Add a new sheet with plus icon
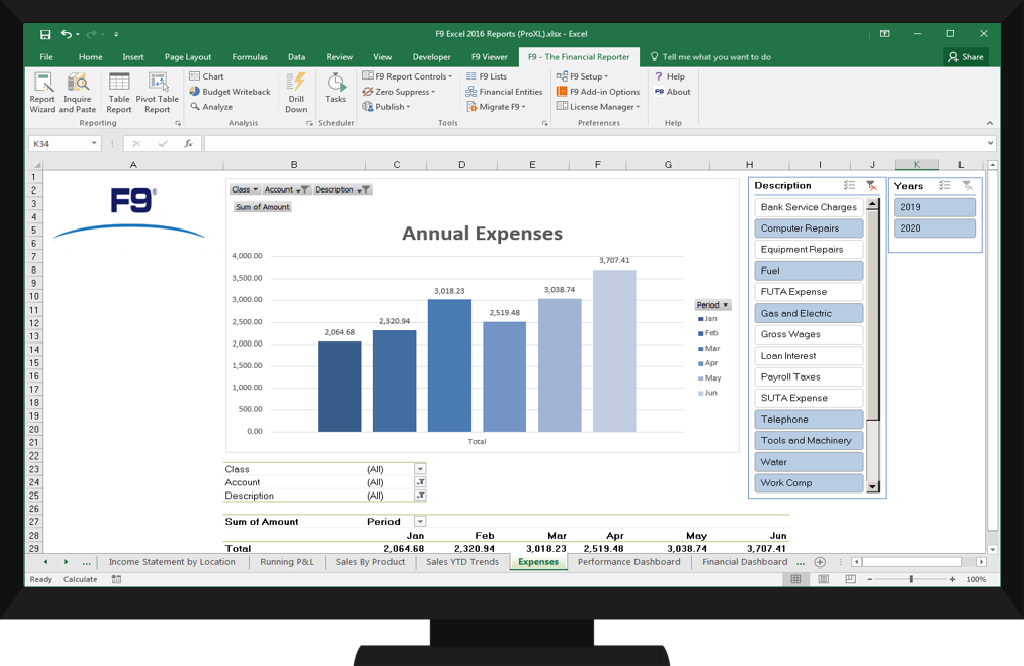 [x=820, y=562]
